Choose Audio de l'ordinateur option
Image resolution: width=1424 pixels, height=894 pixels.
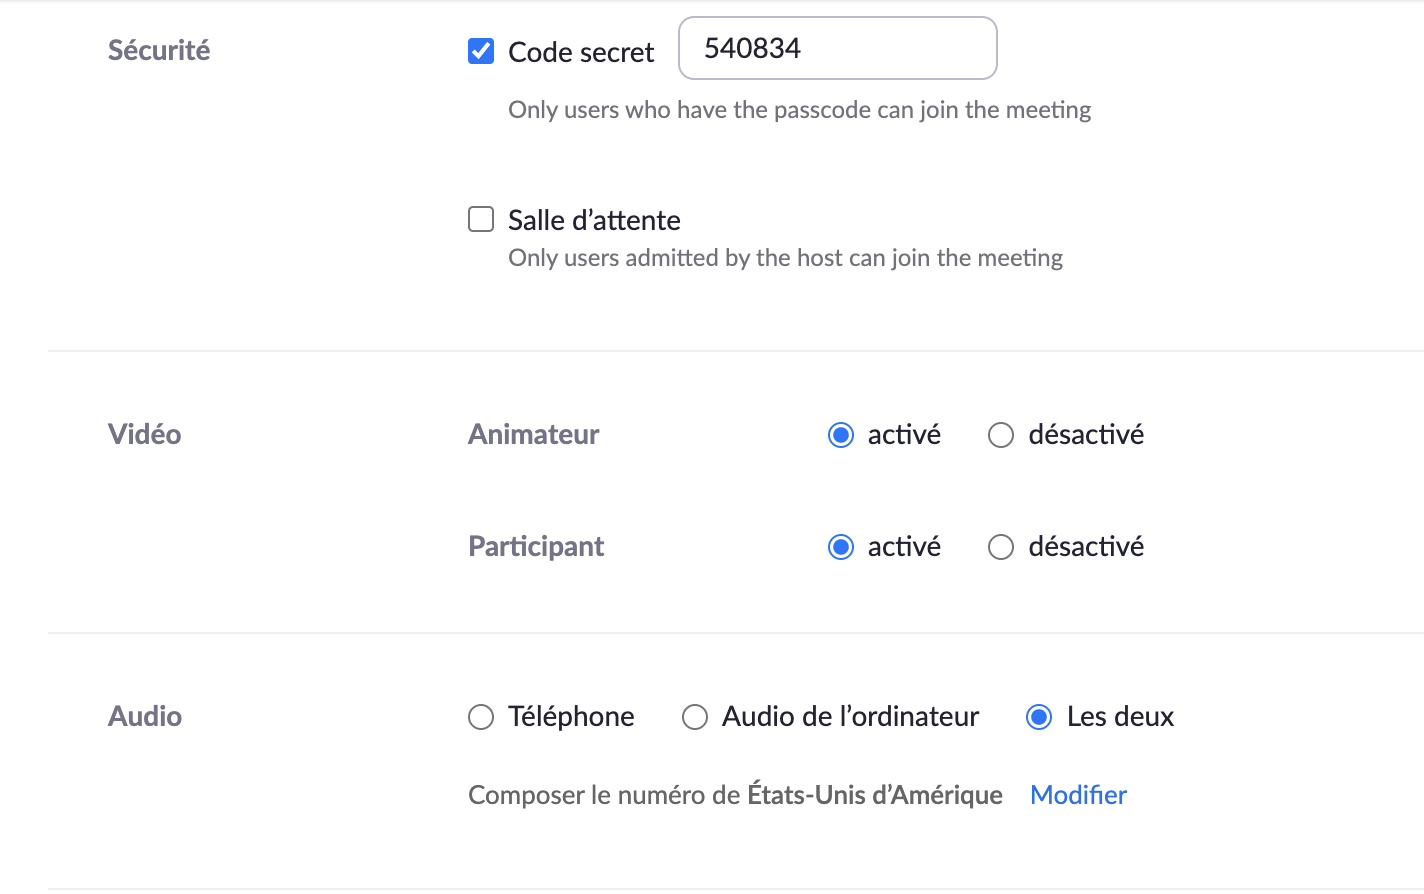click(x=695, y=717)
